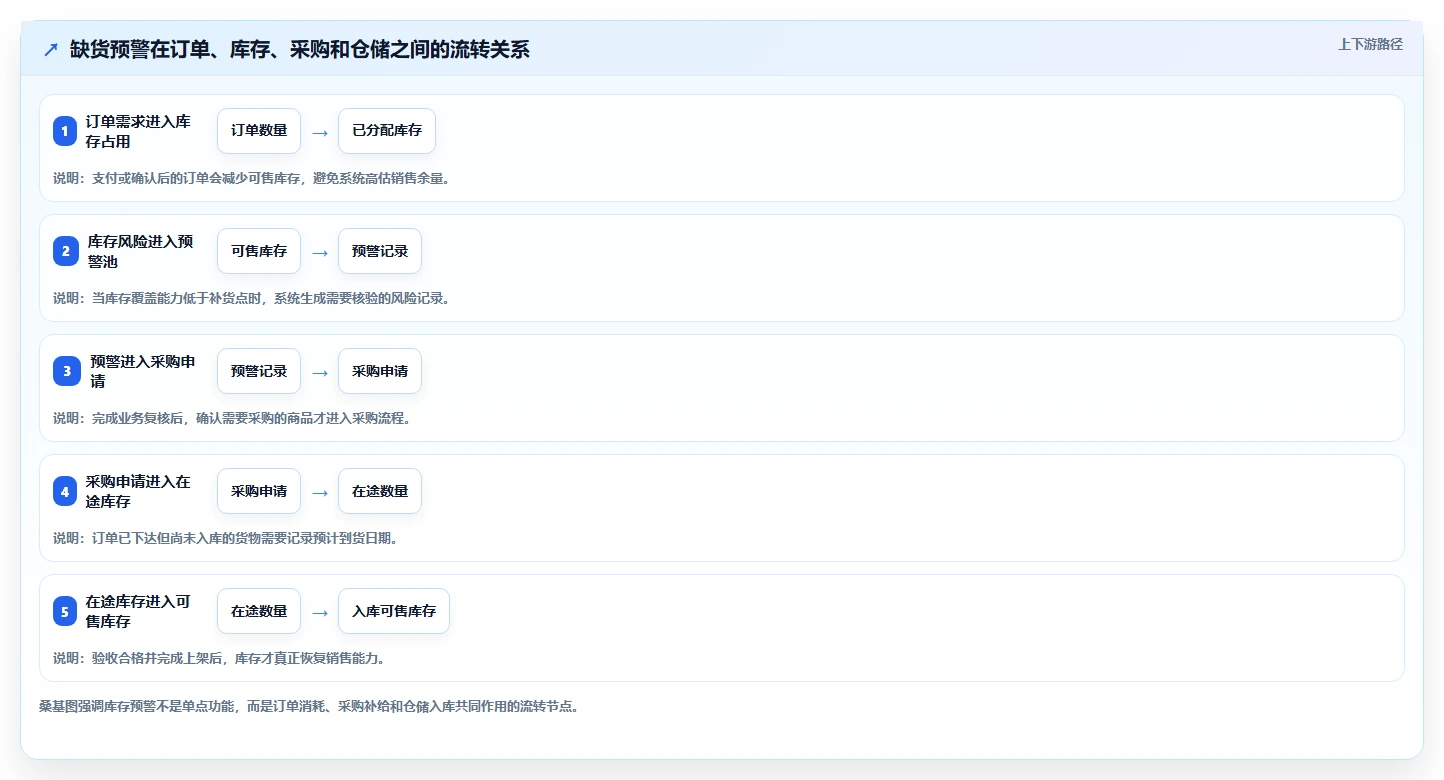Click 在途数量 source chip in step 5
1444x780 pixels.
[259, 611]
